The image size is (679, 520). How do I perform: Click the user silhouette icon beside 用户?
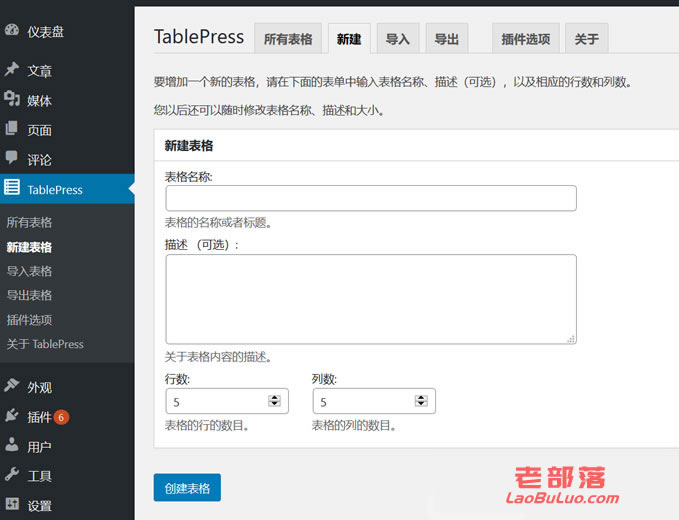(12, 445)
